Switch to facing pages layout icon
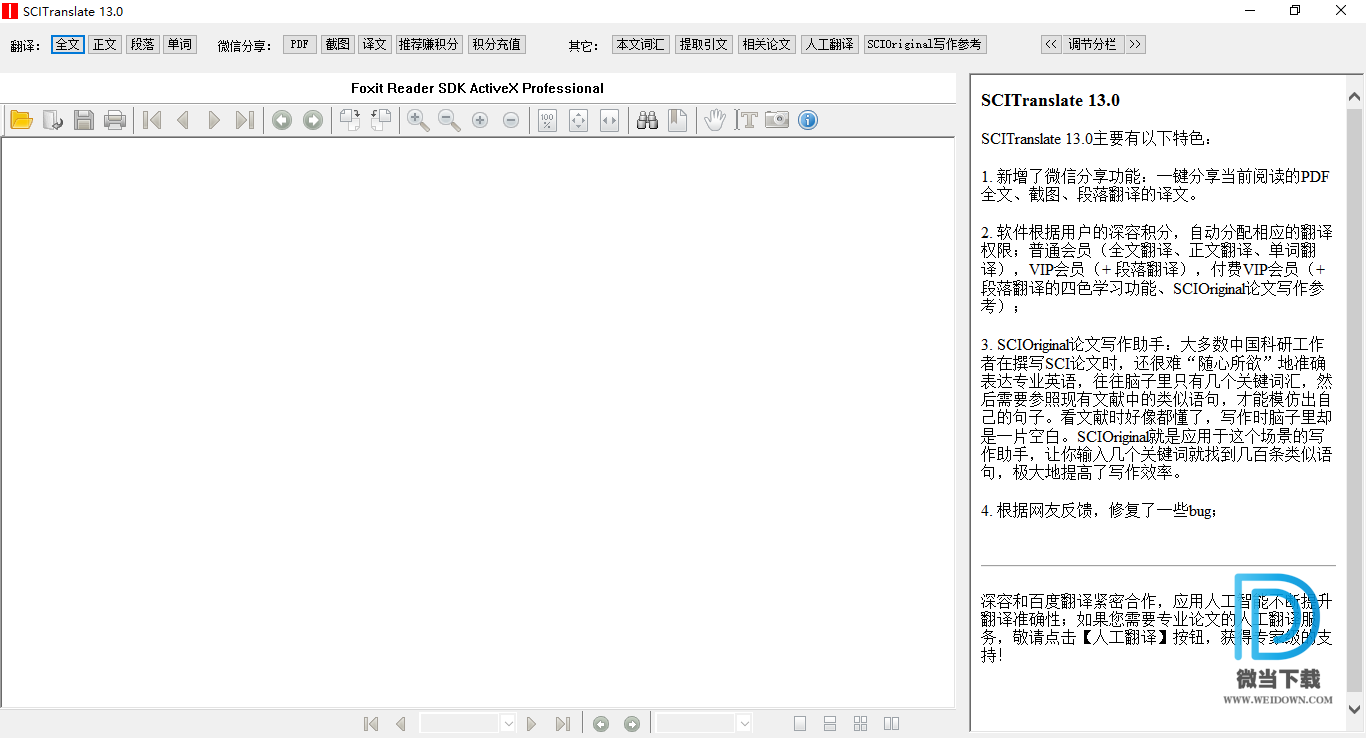Image resolution: width=1366 pixels, height=738 pixels. tap(892, 723)
